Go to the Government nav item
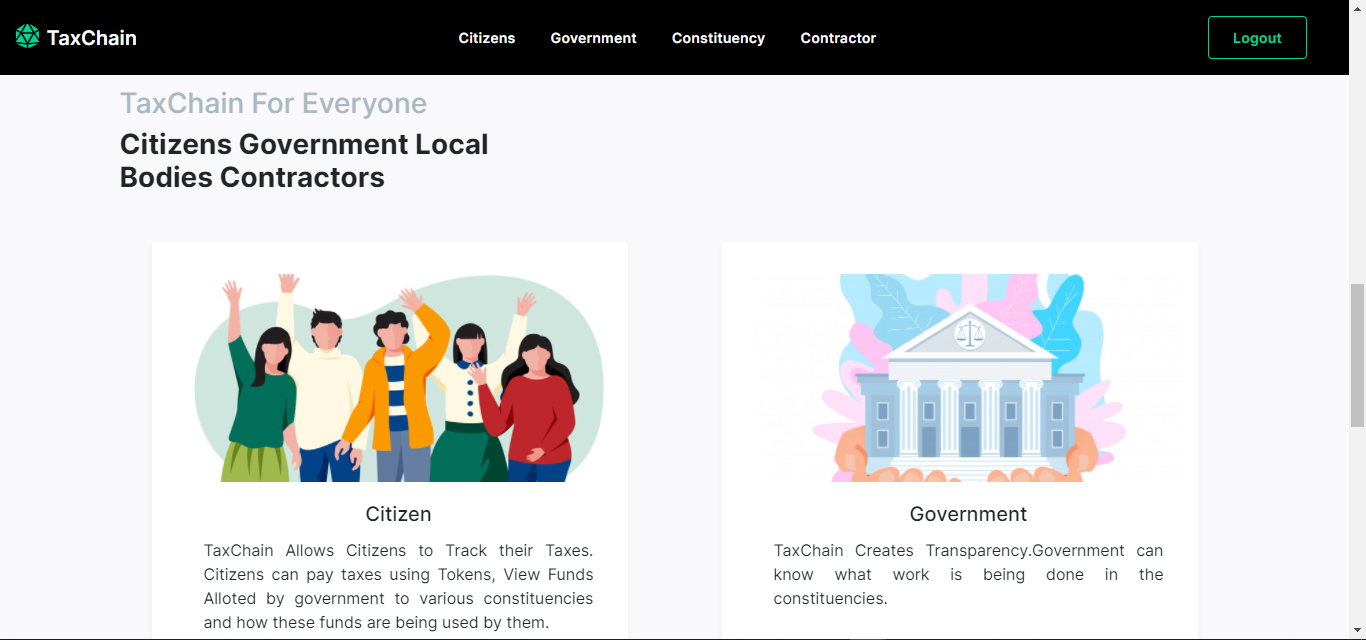 tap(593, 38)
